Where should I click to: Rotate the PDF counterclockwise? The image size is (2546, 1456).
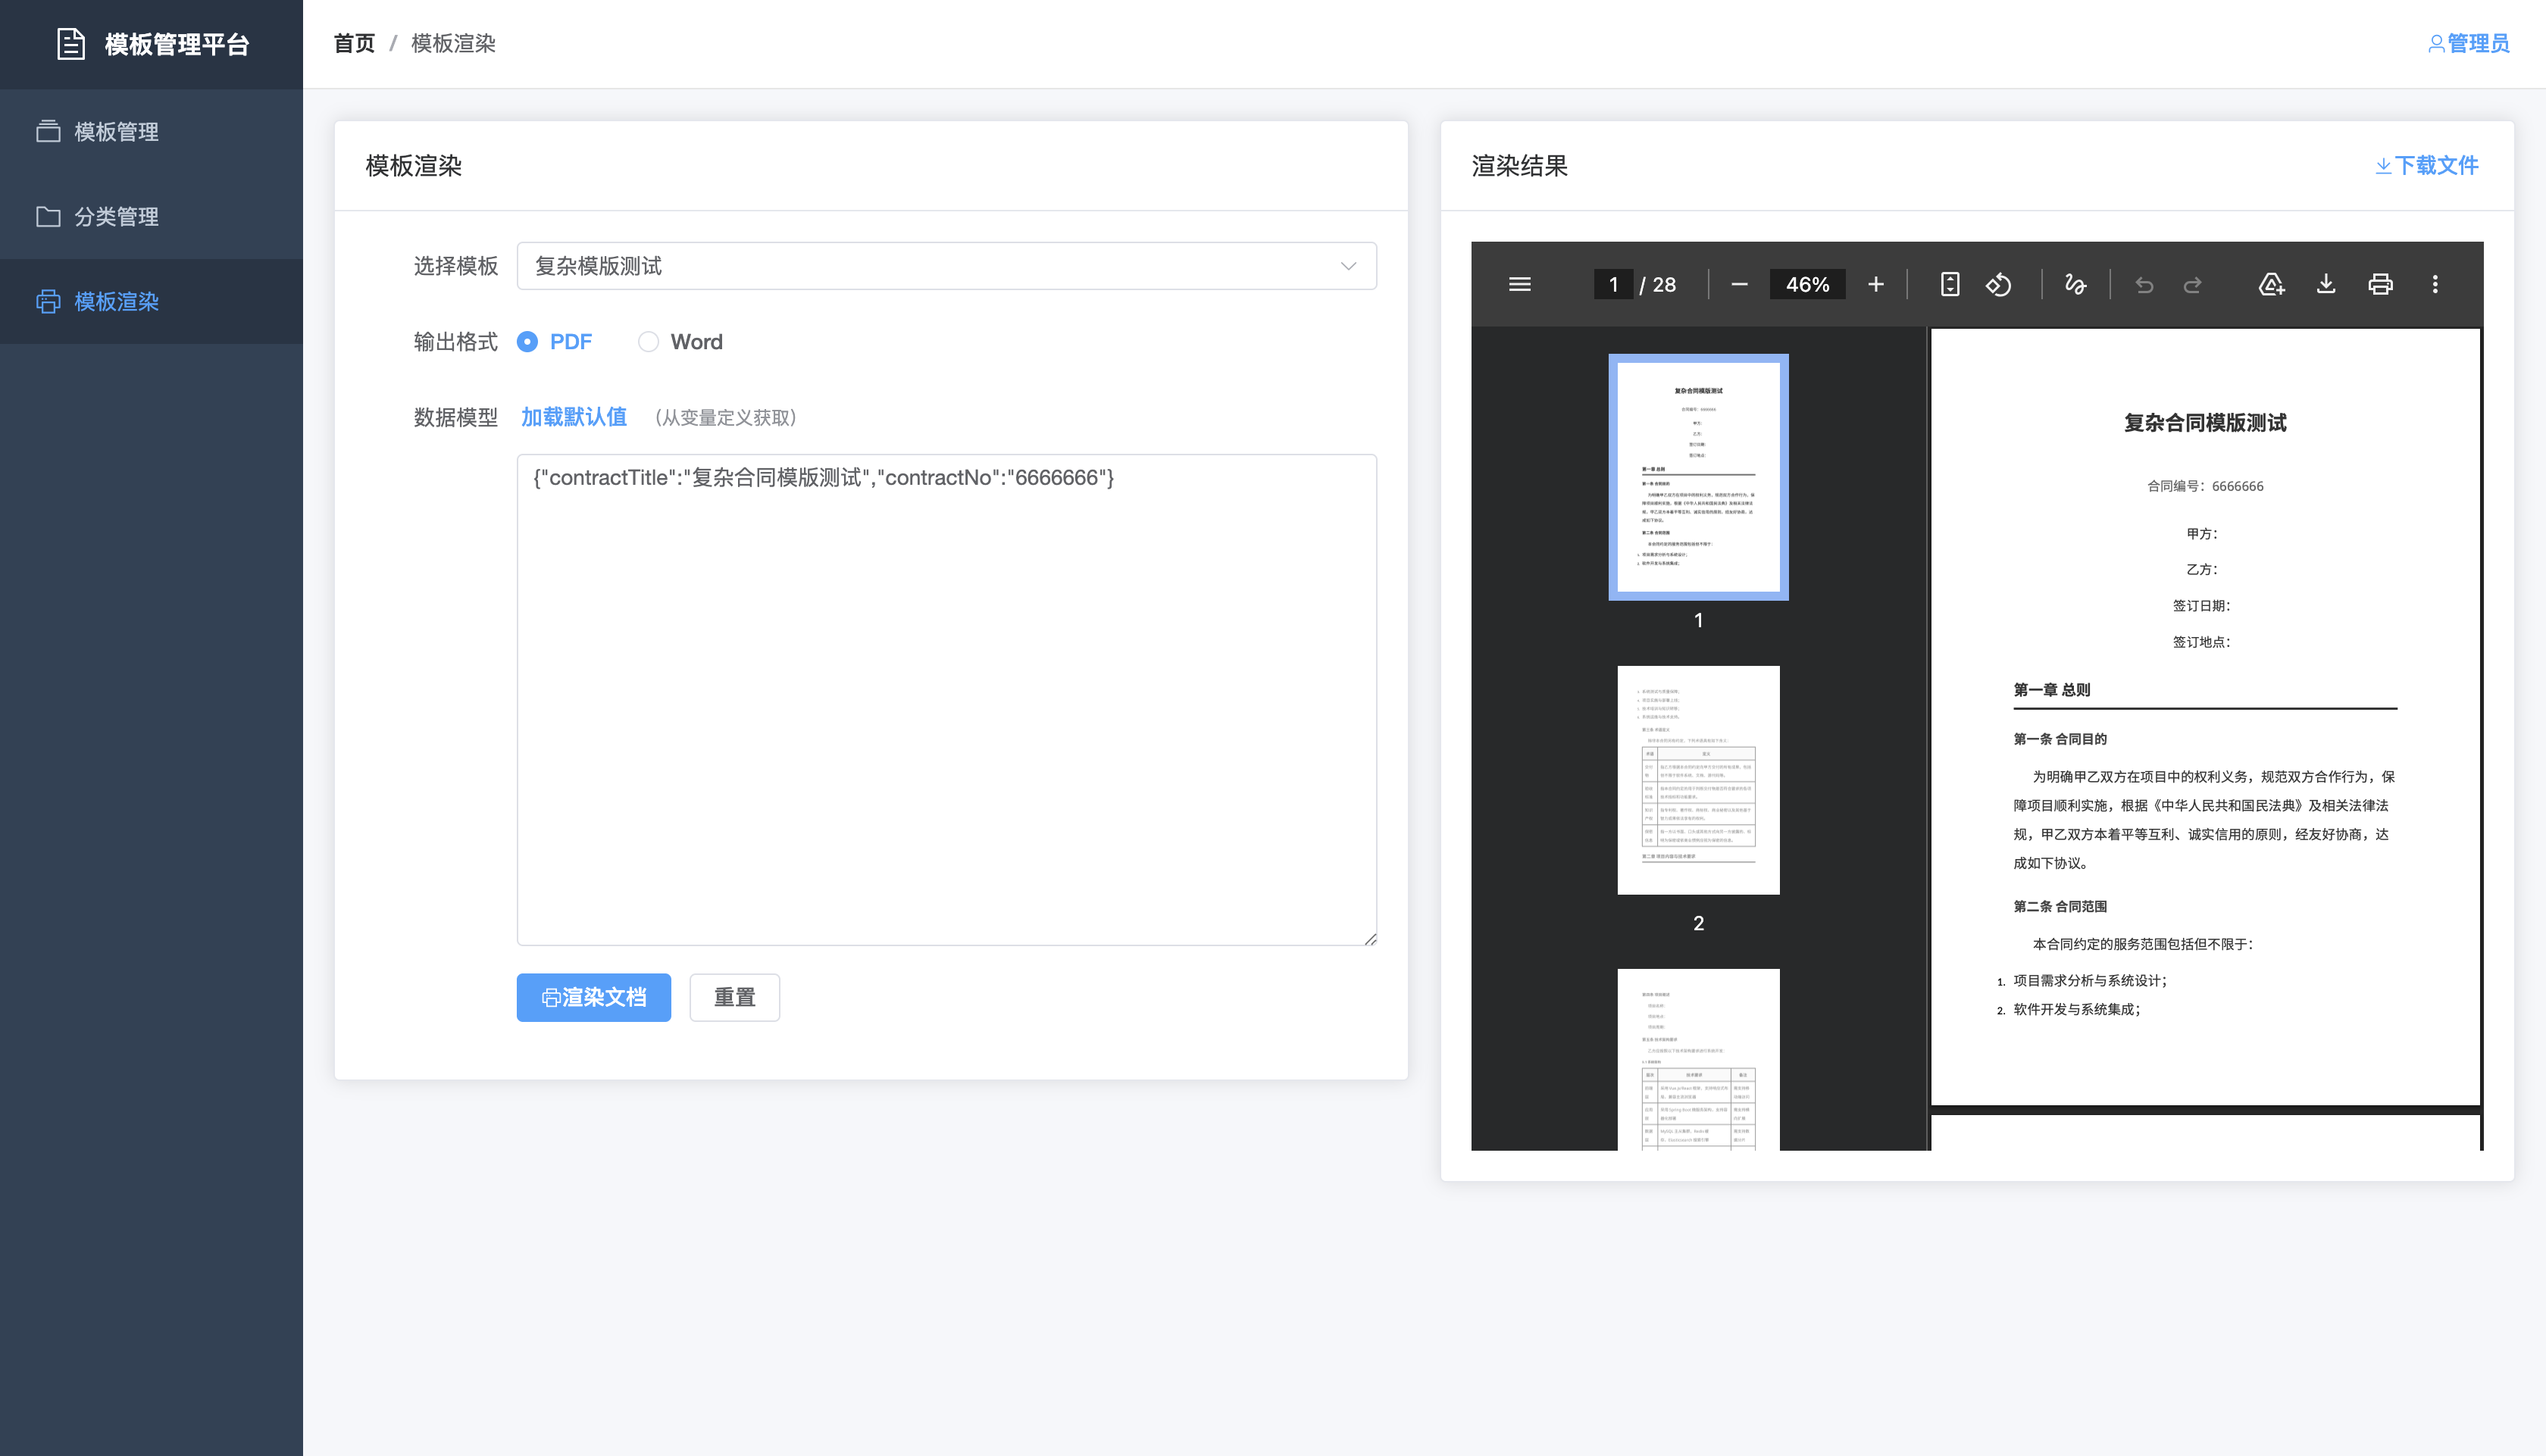tap(1998, 285)
